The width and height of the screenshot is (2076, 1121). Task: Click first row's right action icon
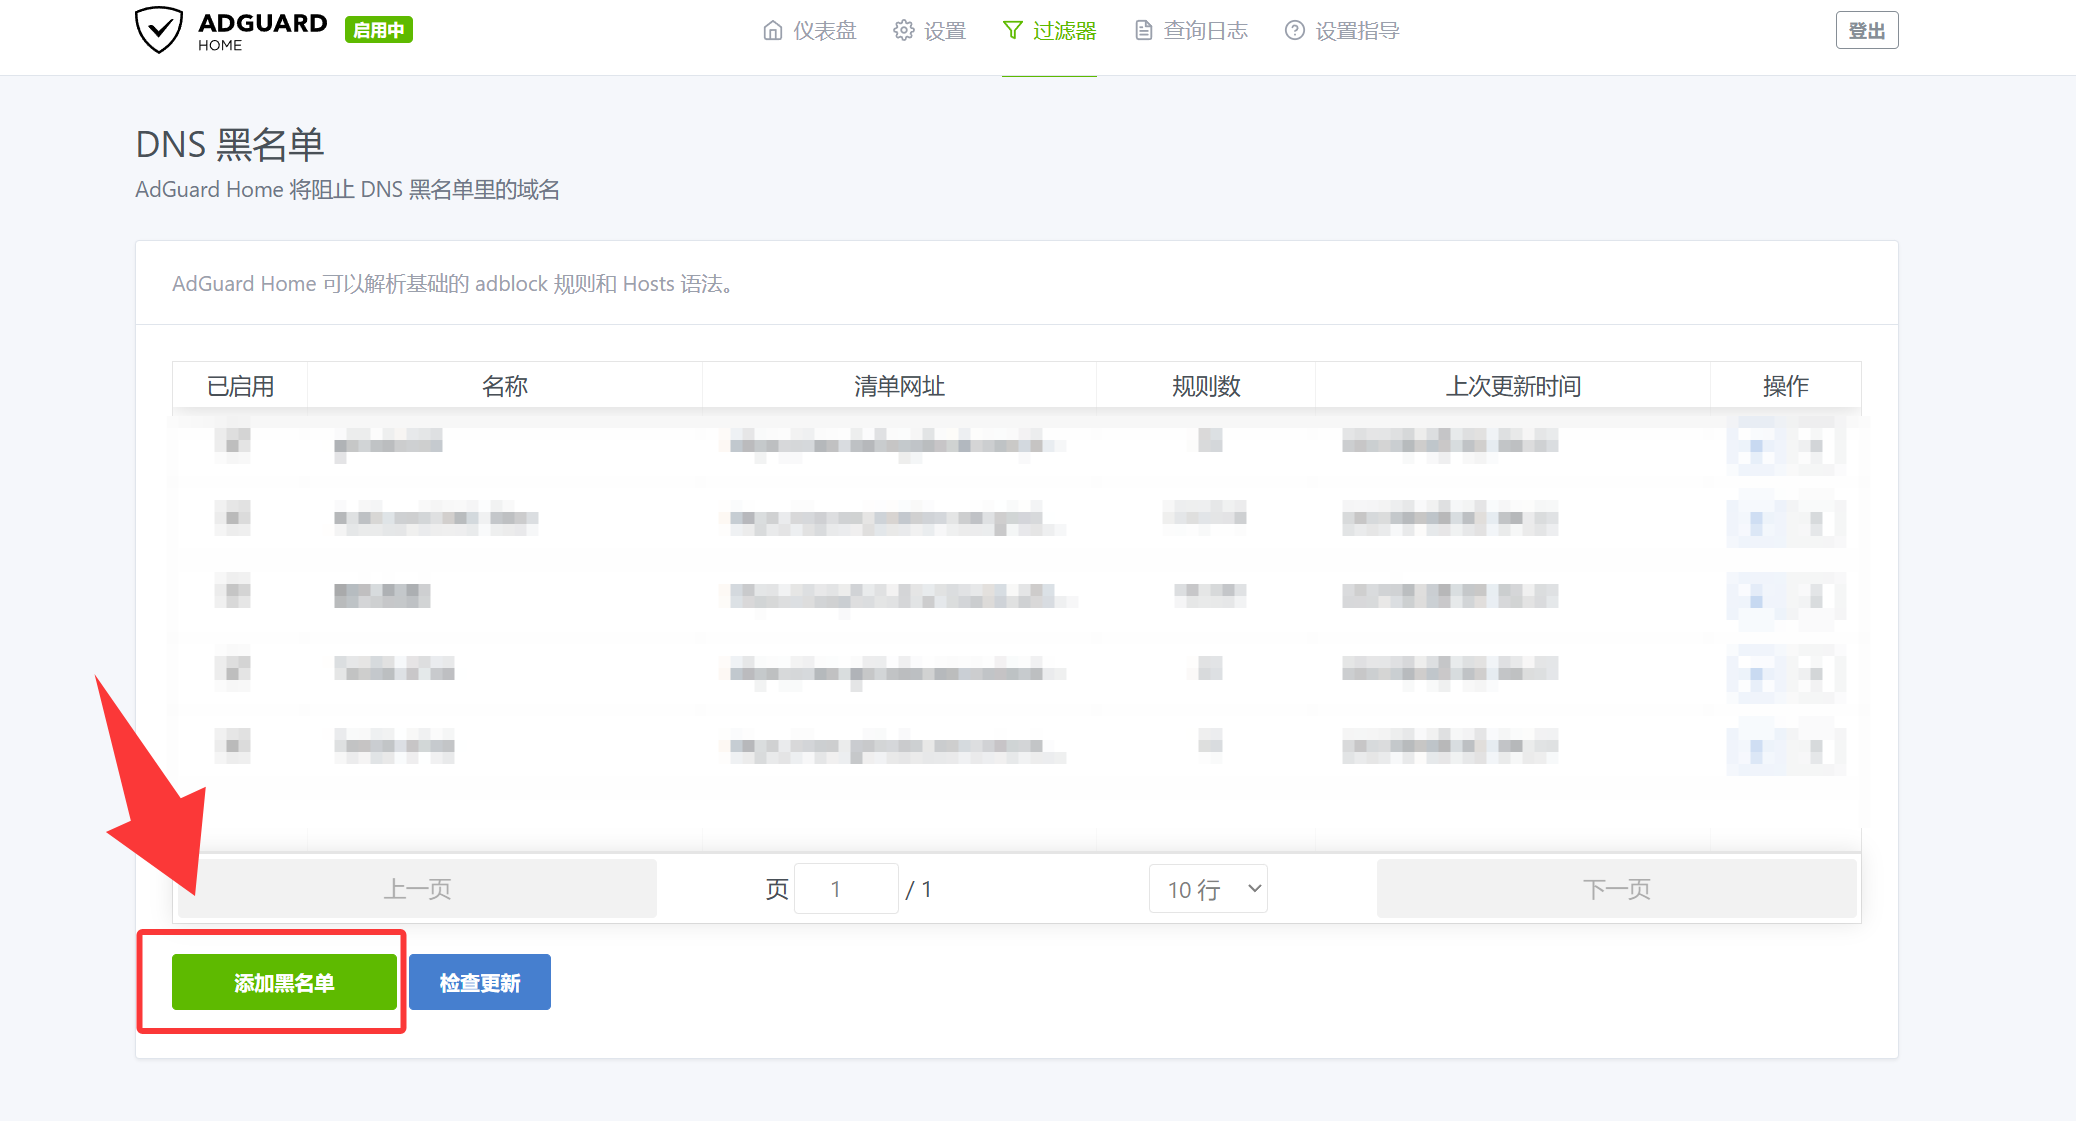(1816, 445)
